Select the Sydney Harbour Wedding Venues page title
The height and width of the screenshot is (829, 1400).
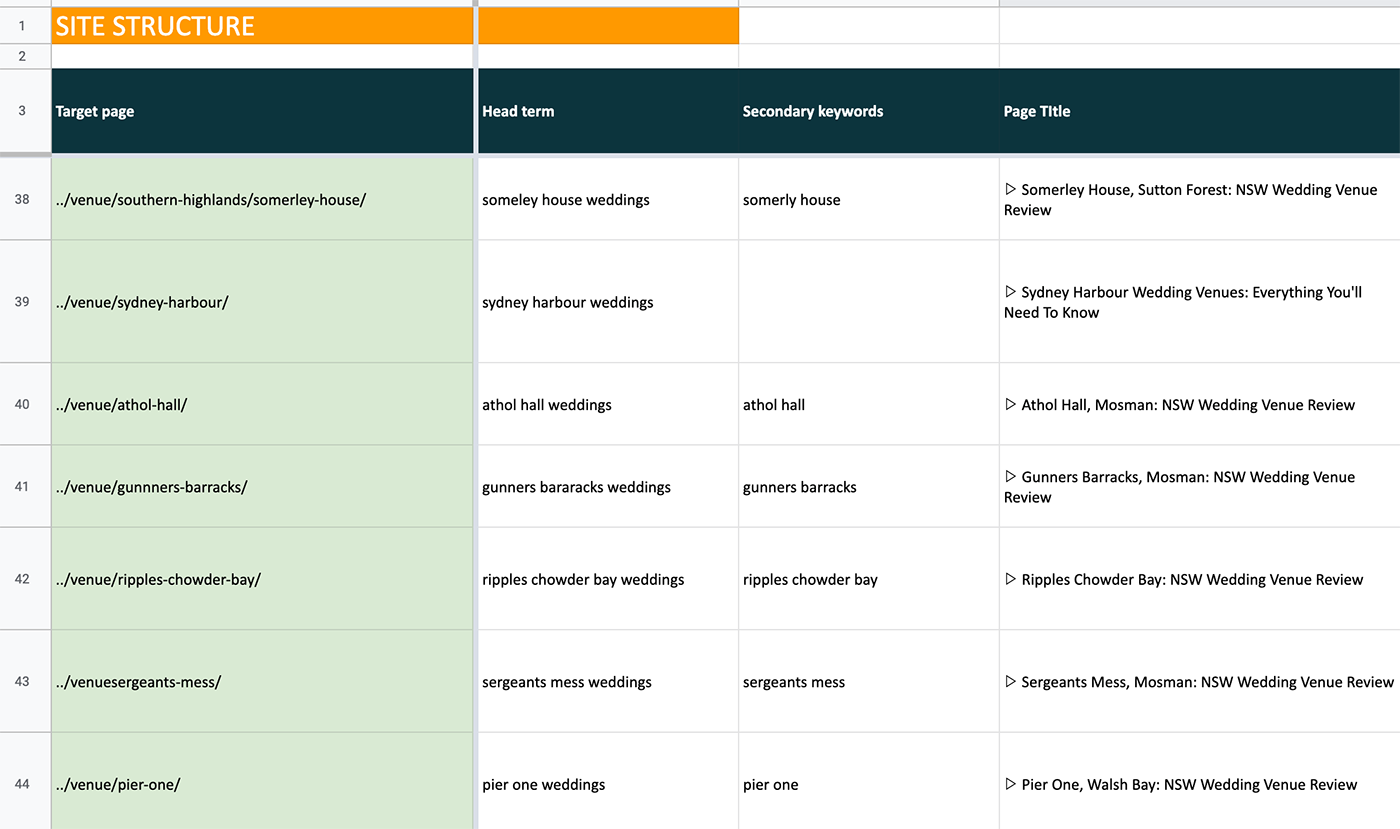(x=1199, y=301)
